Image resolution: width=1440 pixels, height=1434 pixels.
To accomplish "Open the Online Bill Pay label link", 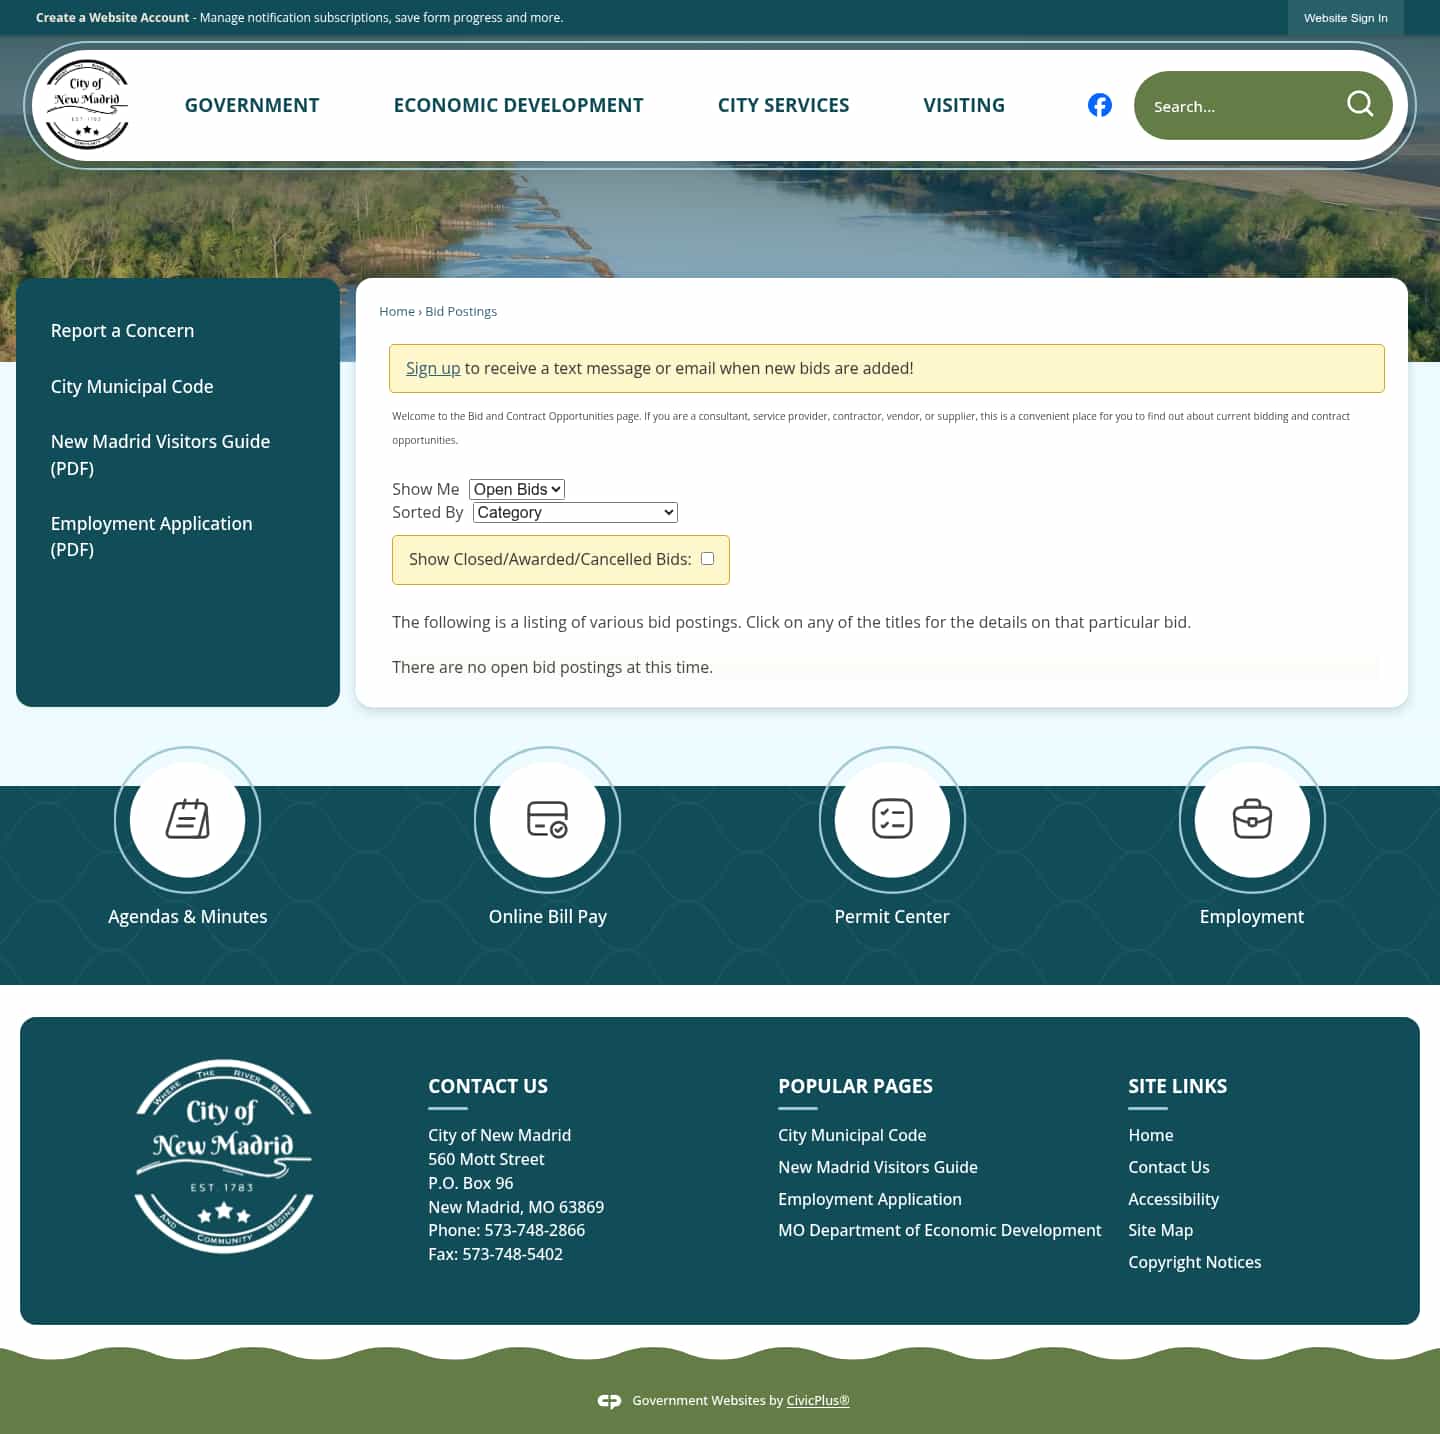I will tap(548, 917).
